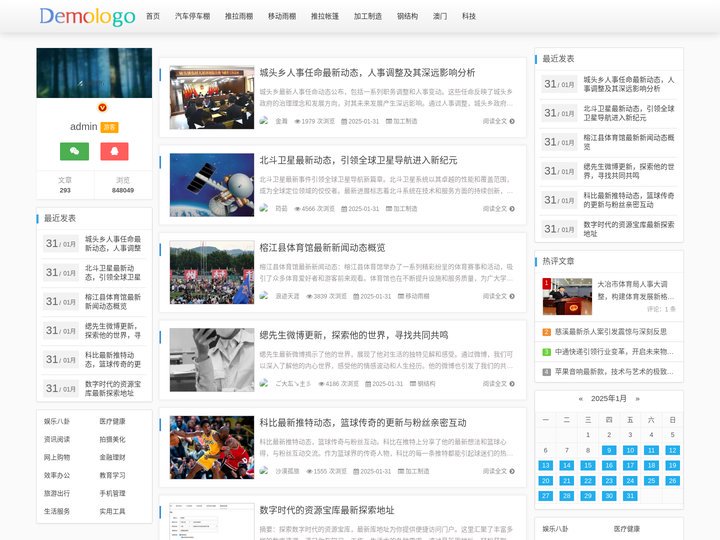720x540 pixels.
Task: Open 科技 navigation item
Action: click(x=469, y=16)
